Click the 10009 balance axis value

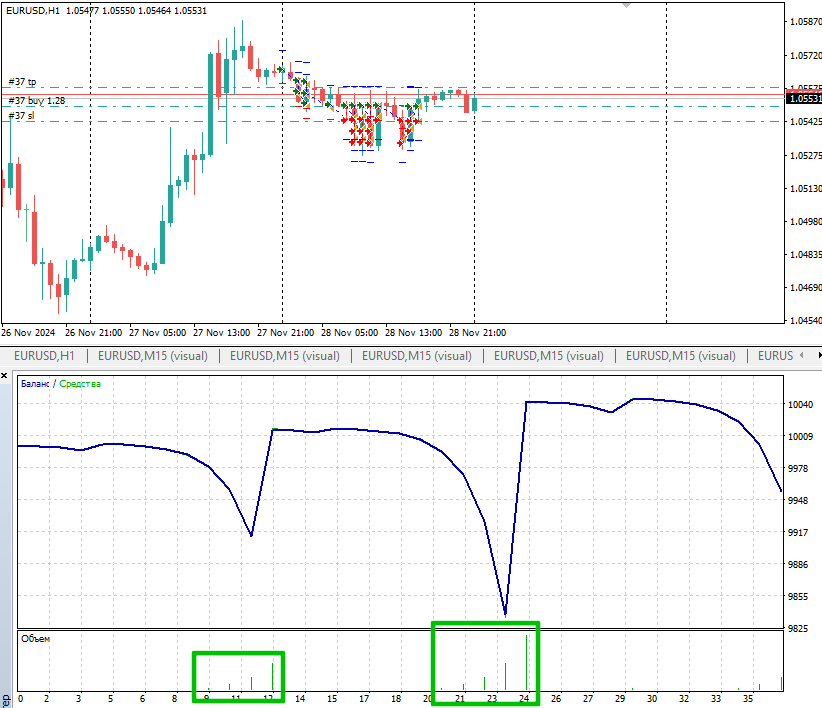pyautogui.click(x=801, y=437)
